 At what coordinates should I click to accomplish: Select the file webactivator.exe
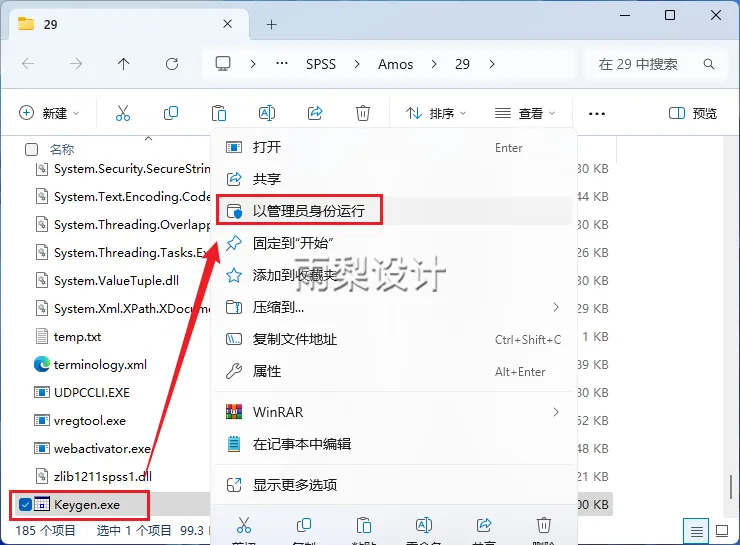point(102,448)
